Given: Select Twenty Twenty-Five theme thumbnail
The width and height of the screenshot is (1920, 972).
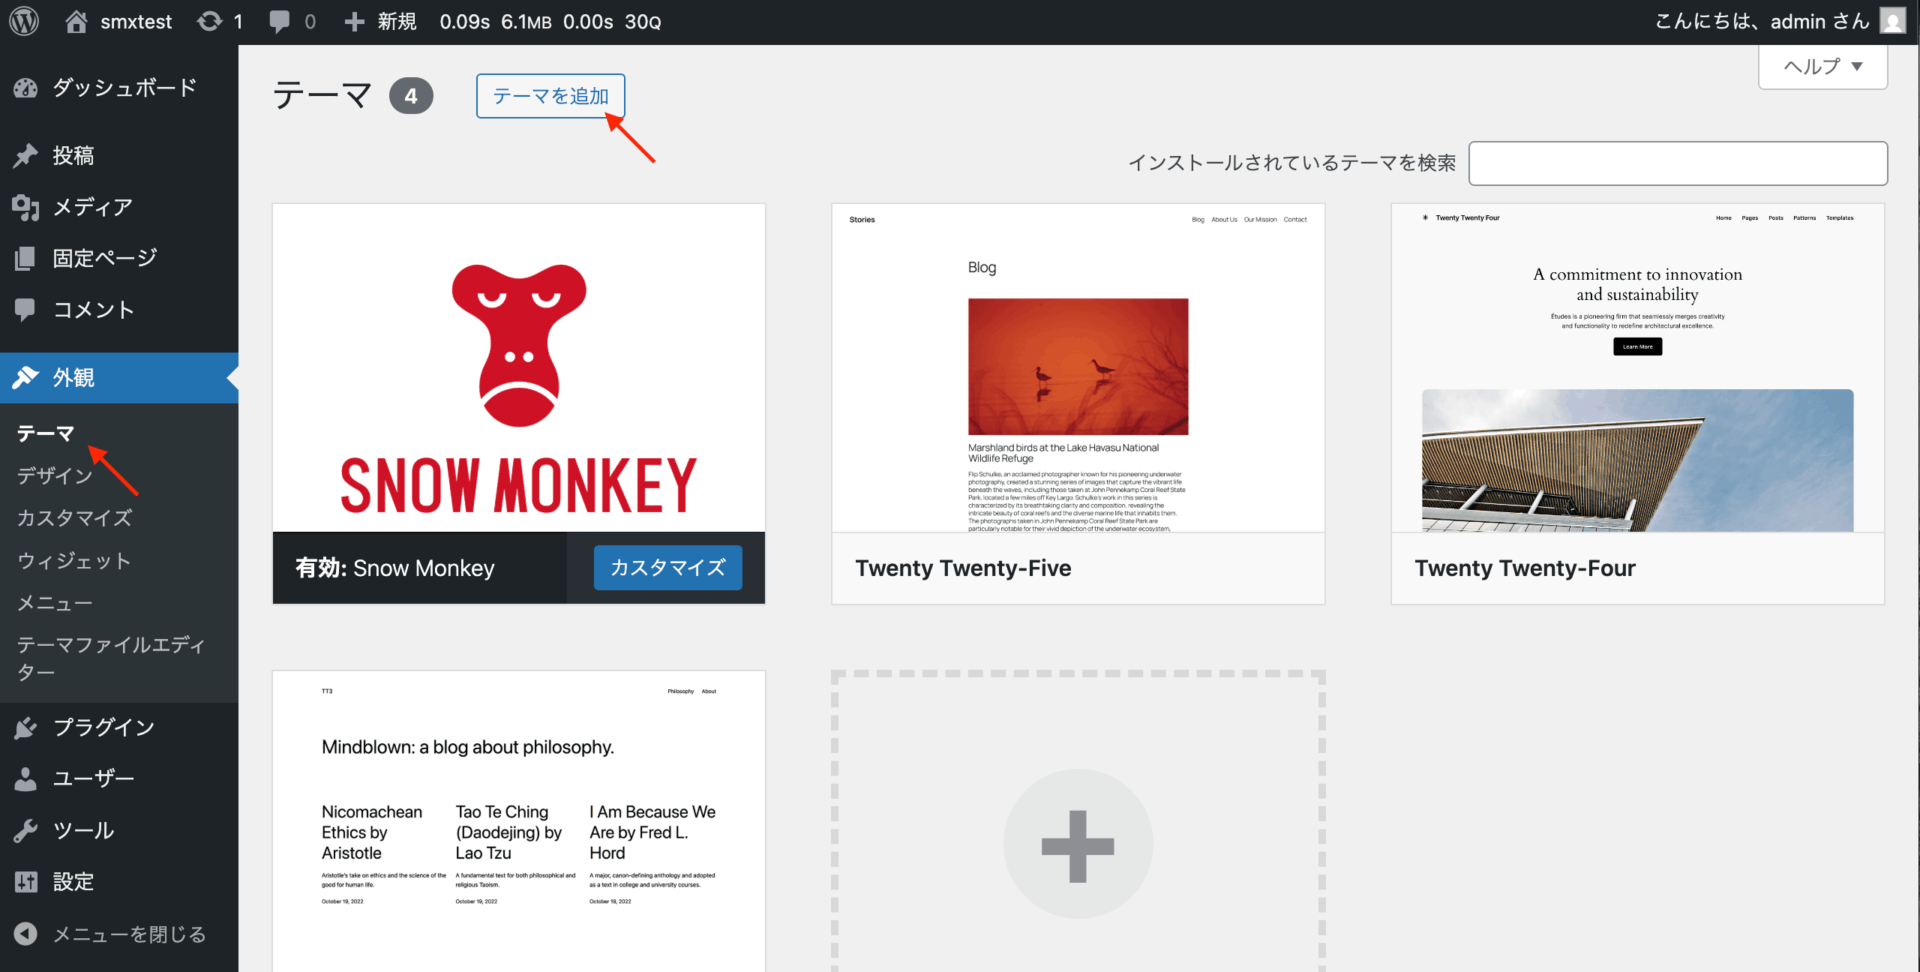Looking at the screenshot, I should (x=1078, y=368).
